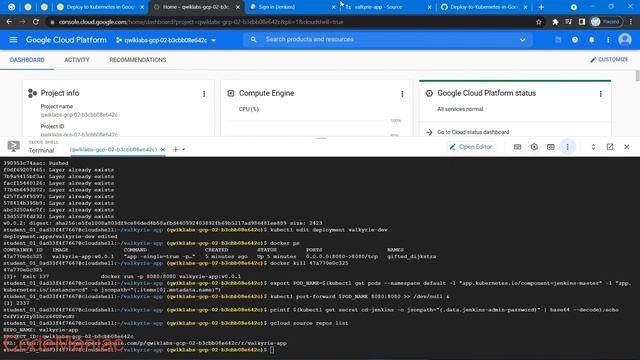Add a new Cloud Shell terminal tab
Image resolution: width=640 pixels, height=360 pixels.
[x=176, y=149]
